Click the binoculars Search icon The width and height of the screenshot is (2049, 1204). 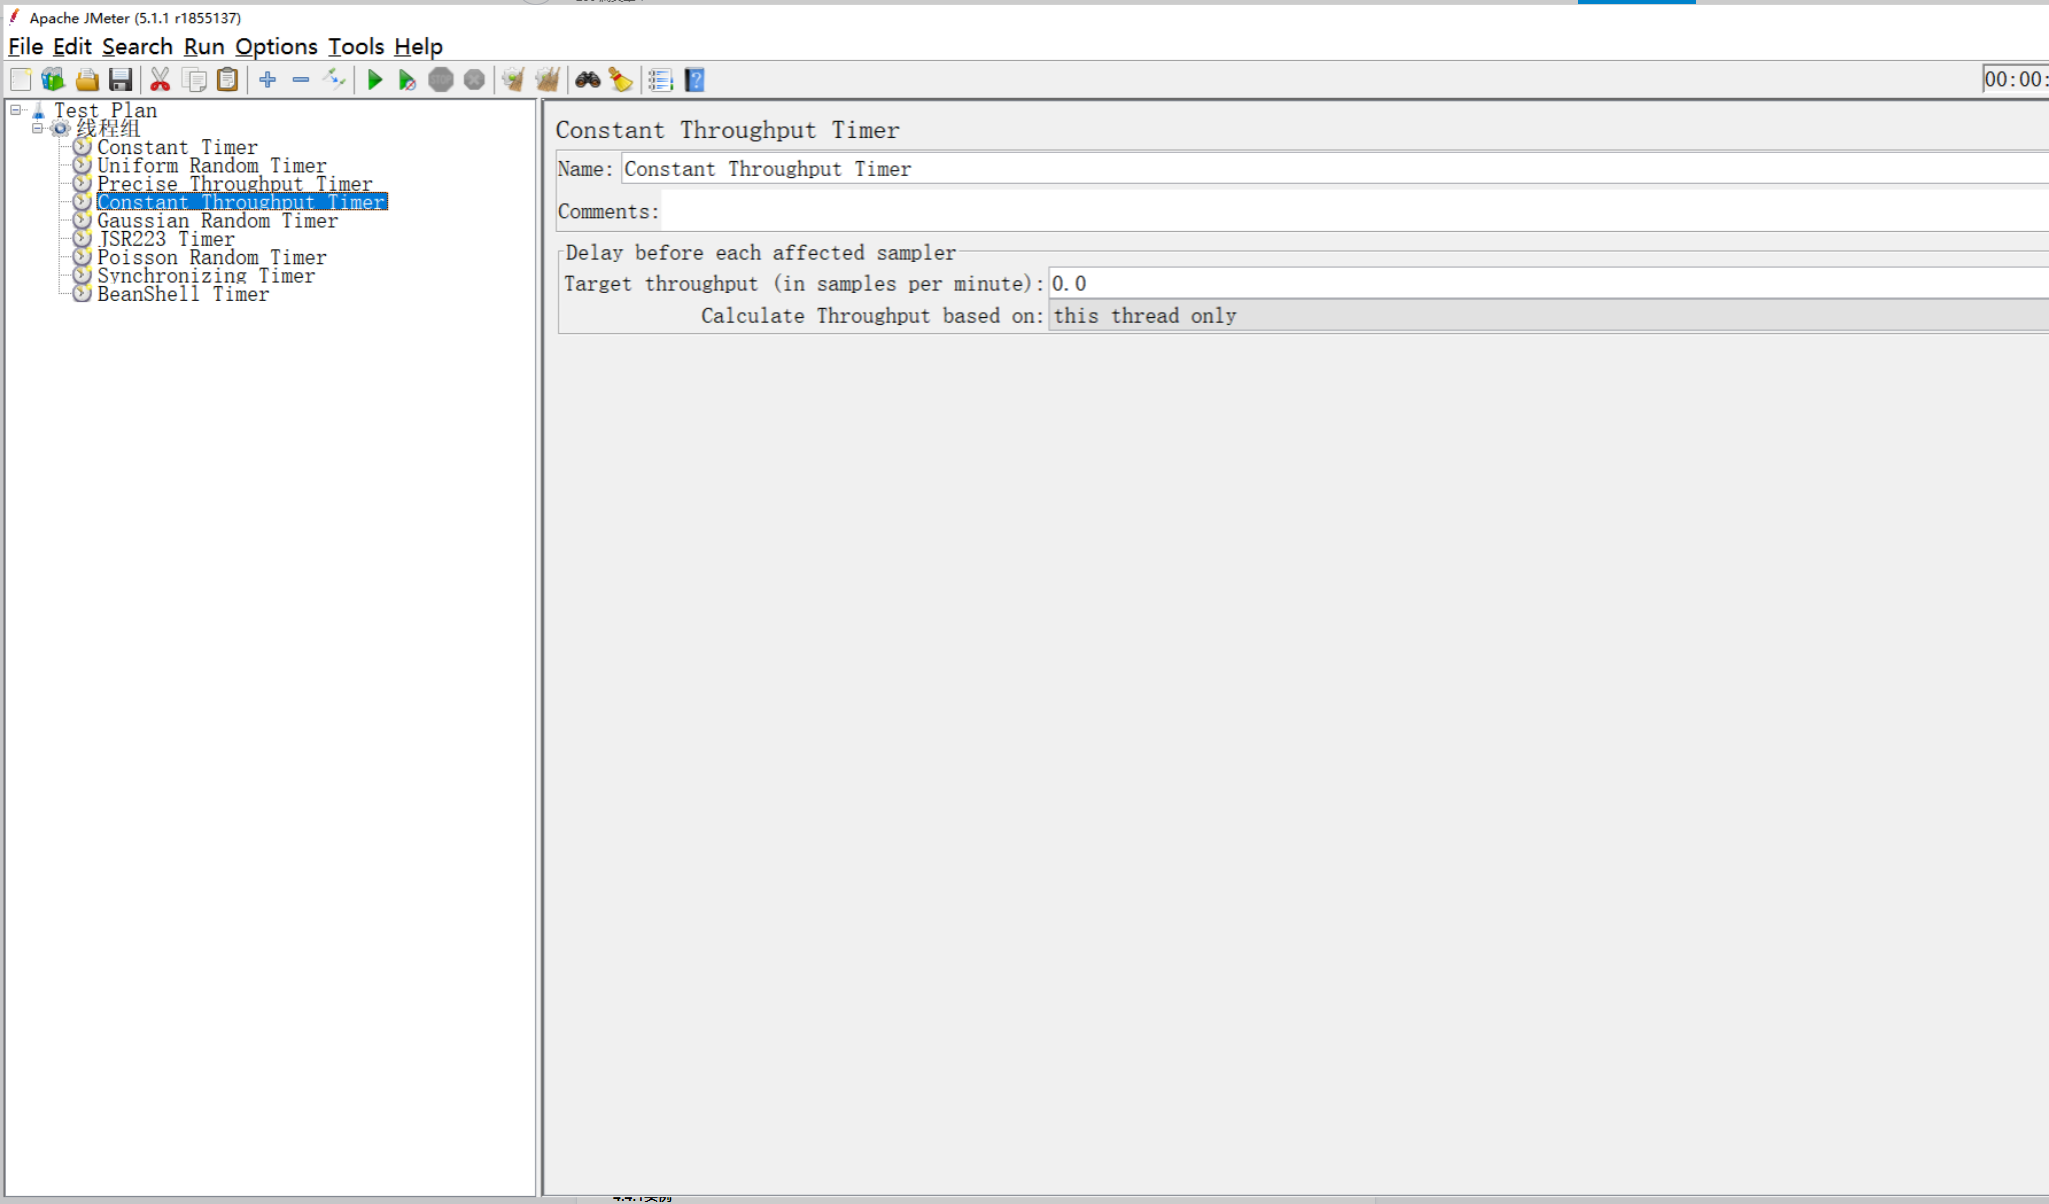588,80
